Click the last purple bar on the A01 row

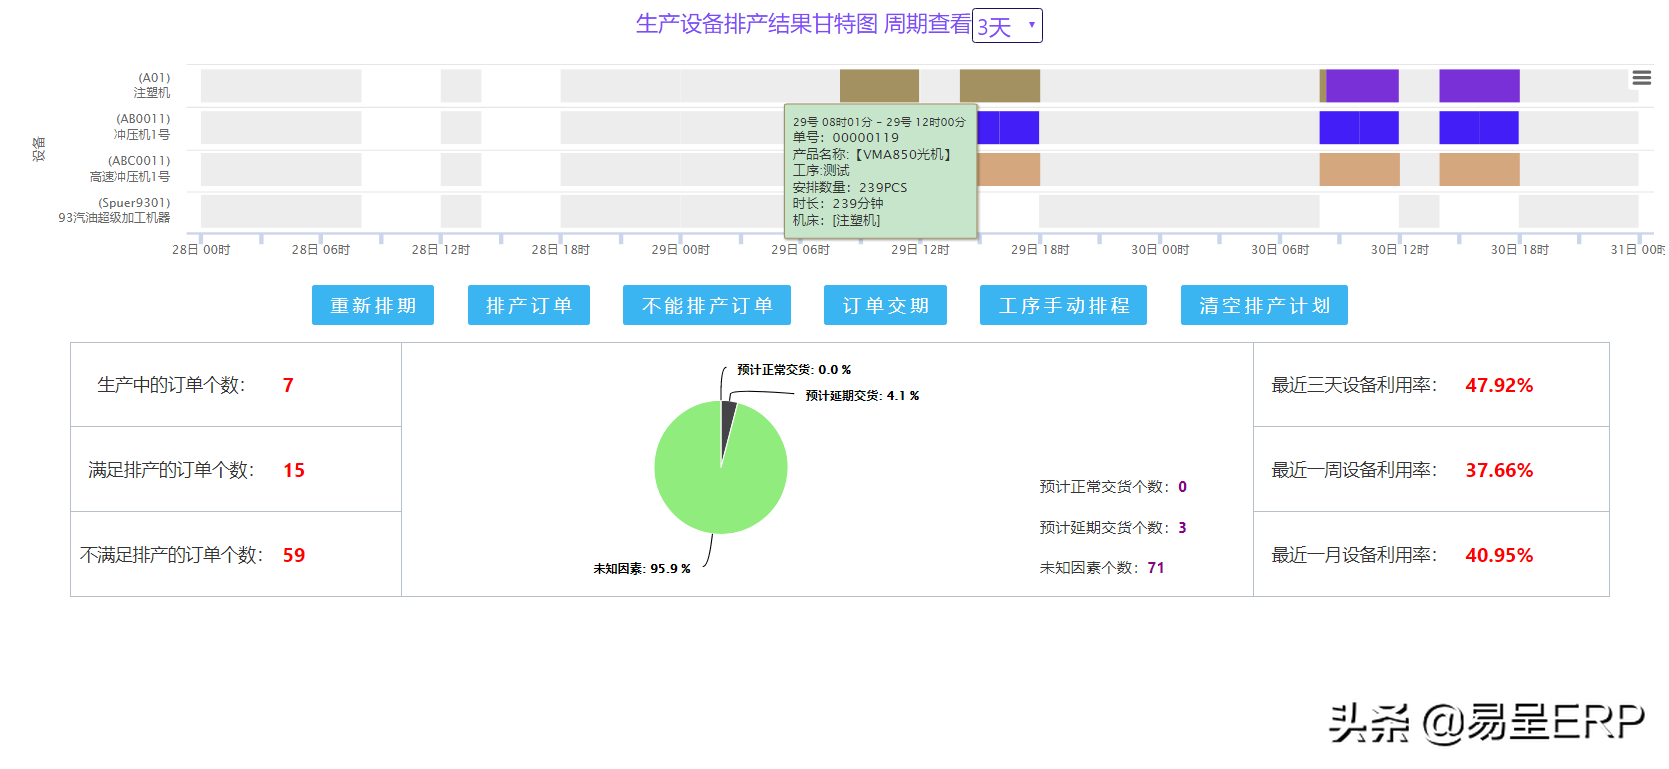pyautogui.click(x=1479, y=86)
